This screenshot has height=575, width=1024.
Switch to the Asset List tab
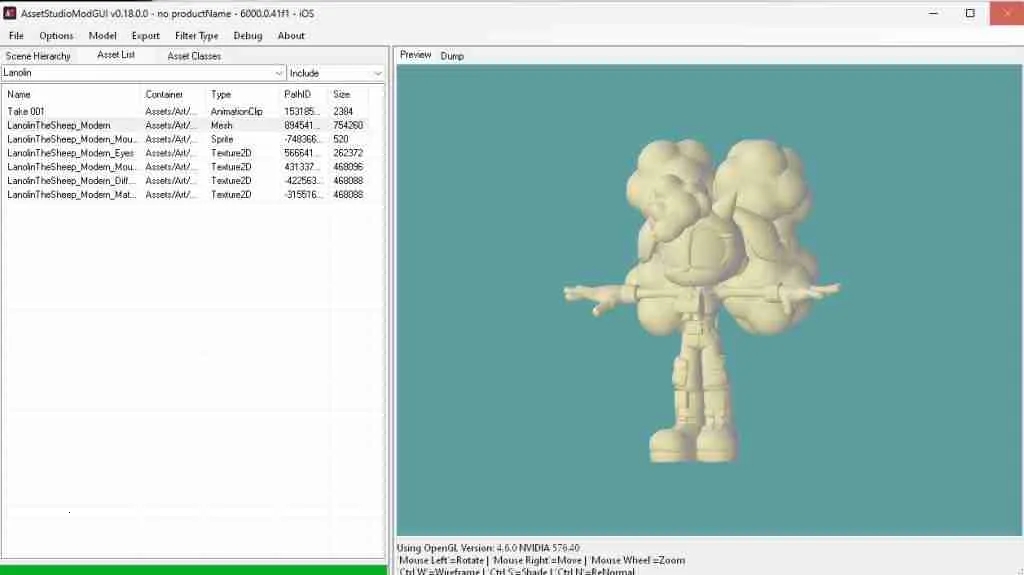116,55
